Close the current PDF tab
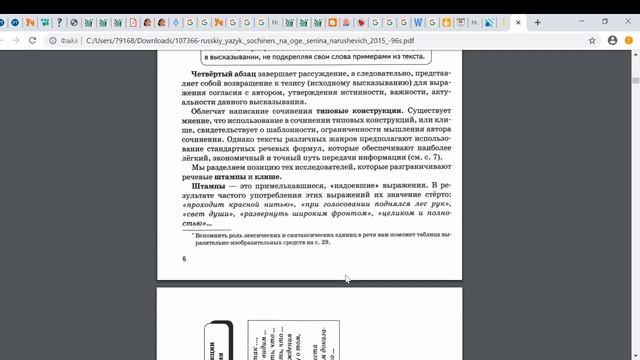 pos(518,22)
